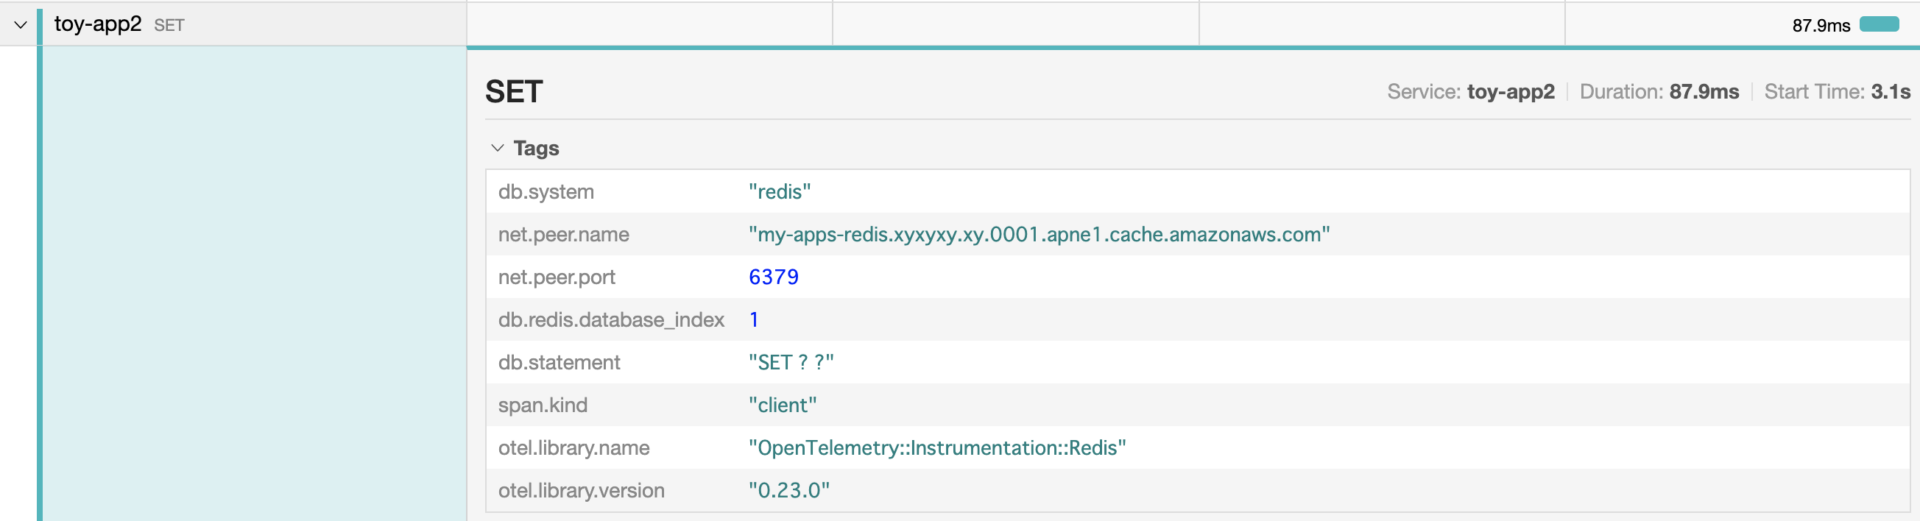The image size is (1920, 521).
Task: Click the "client" span kind value
Action: pos(782,405)
